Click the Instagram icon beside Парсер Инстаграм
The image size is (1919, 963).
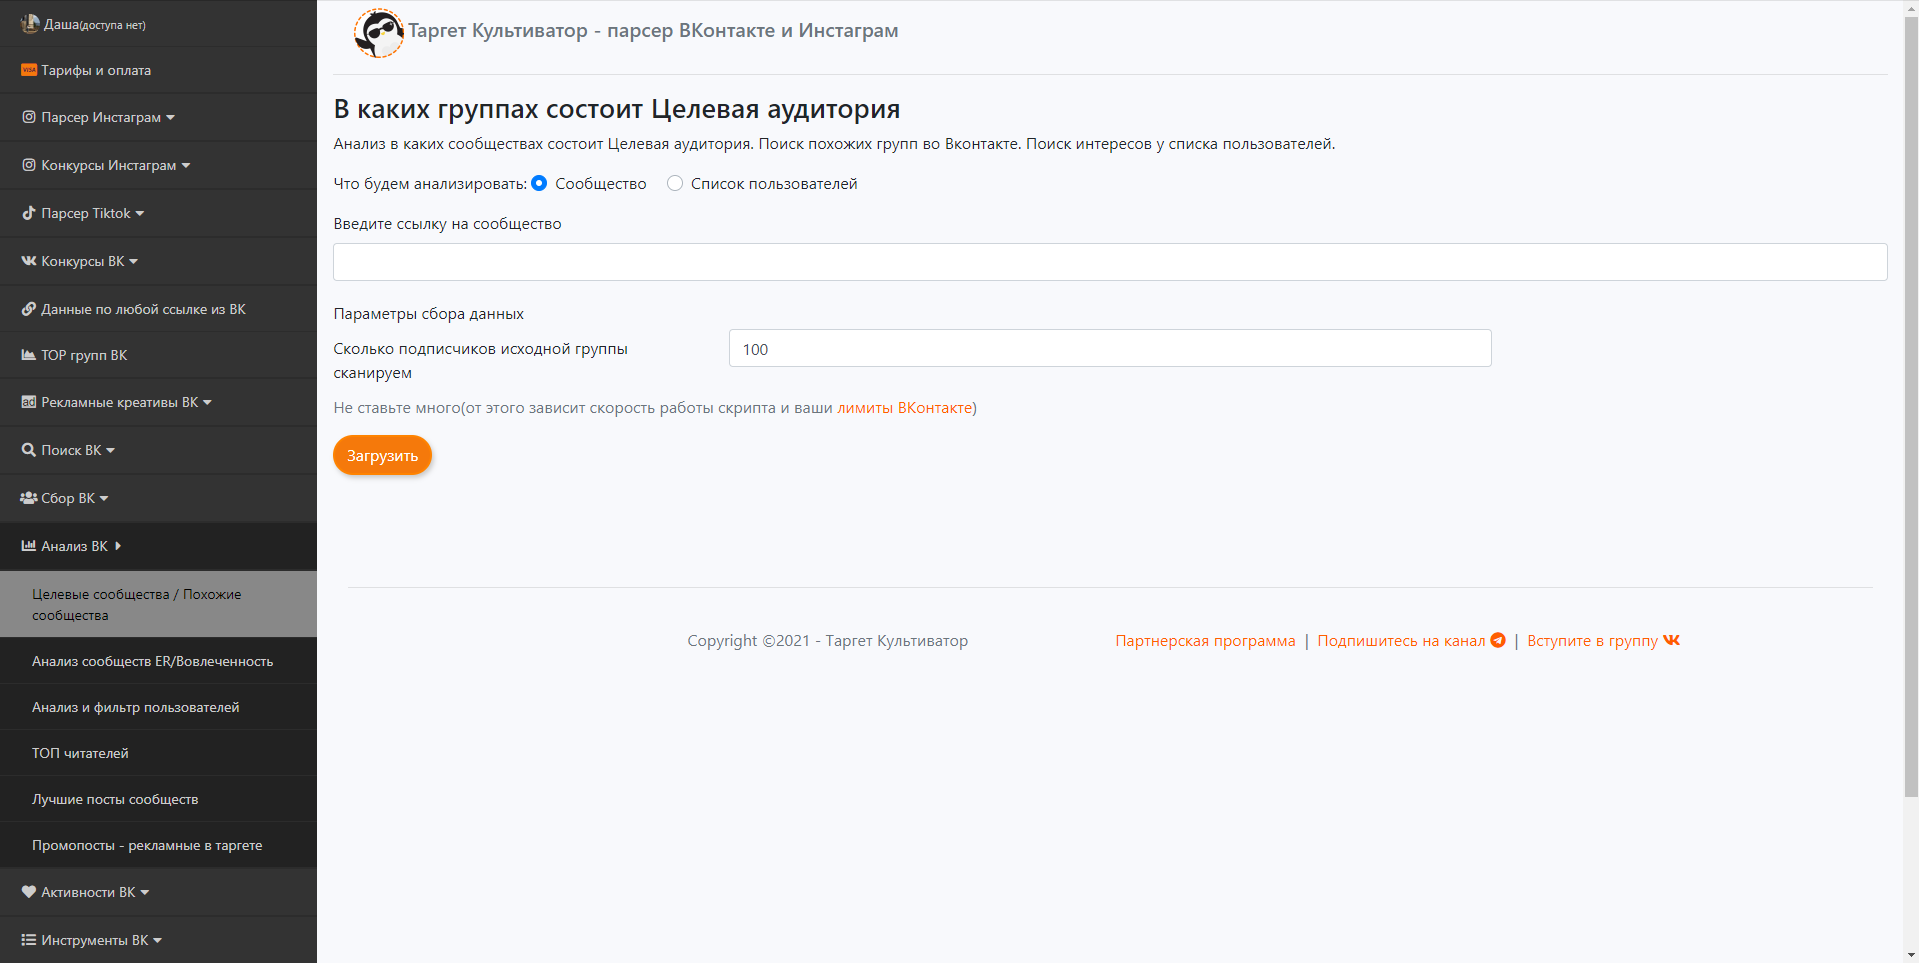click(29, 117)
